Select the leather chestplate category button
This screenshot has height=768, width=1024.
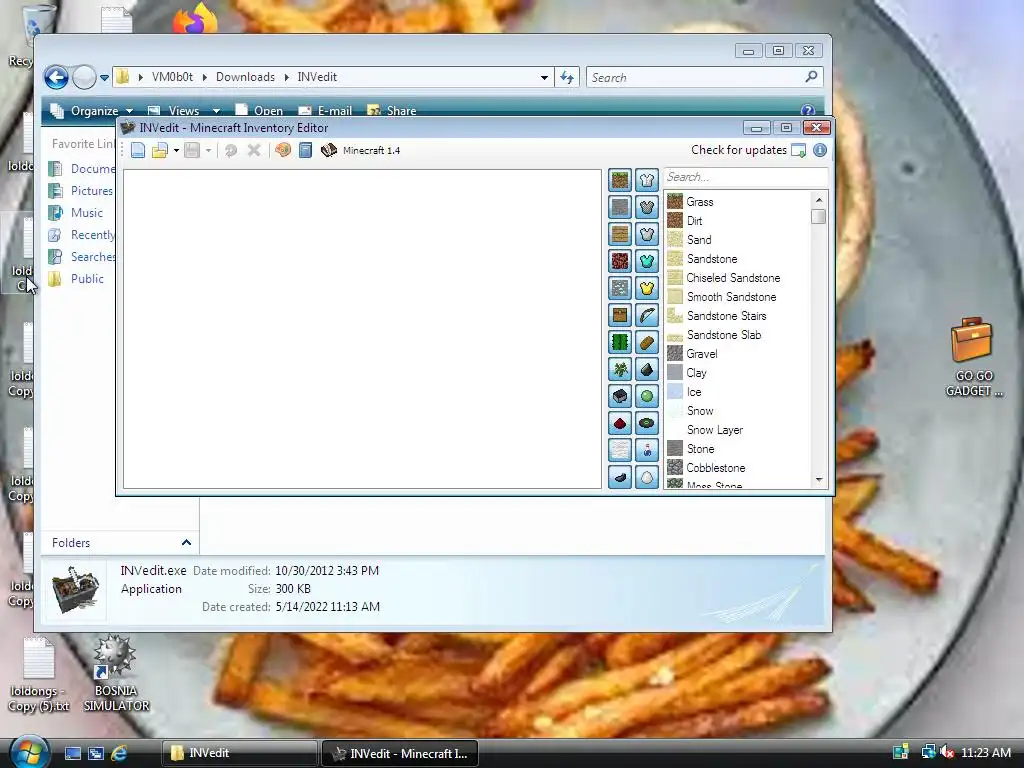647,180
